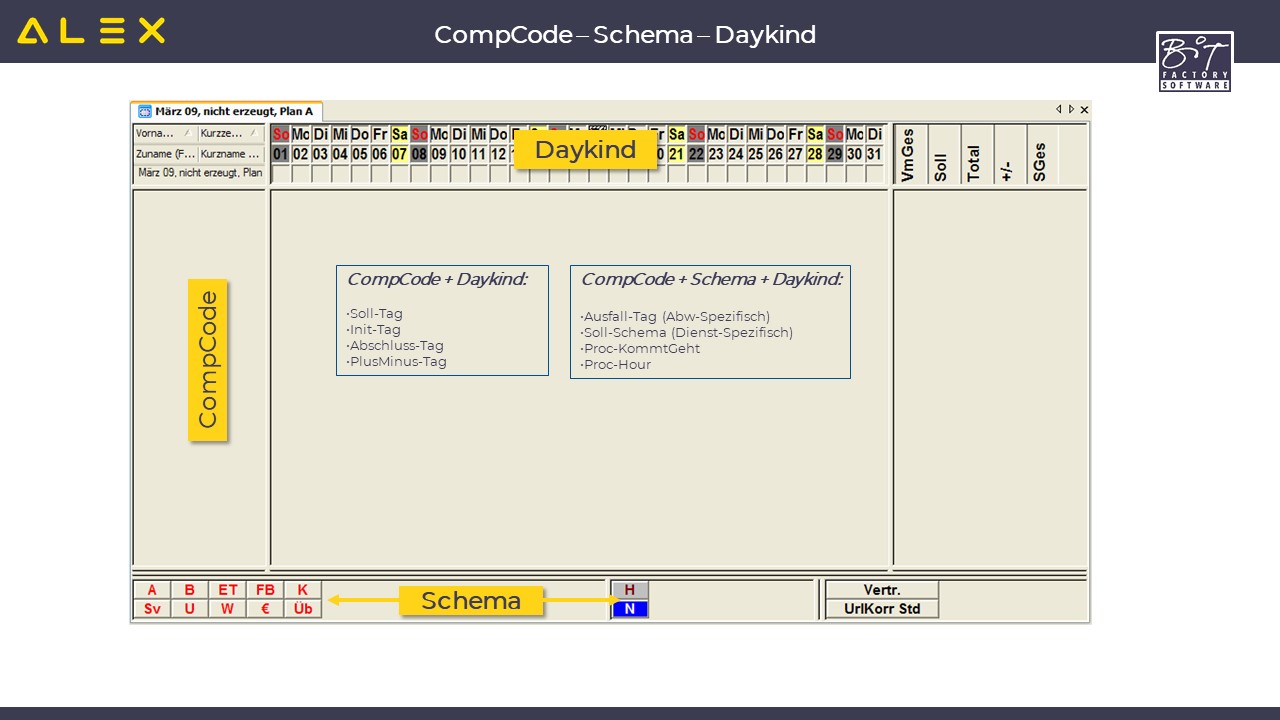This screenshot has width=1280, height=720.
Task: Open the 'März 09, nicht erzeugt, Plan A' tab
Action: pyautogui.click(x=233, y=111)
